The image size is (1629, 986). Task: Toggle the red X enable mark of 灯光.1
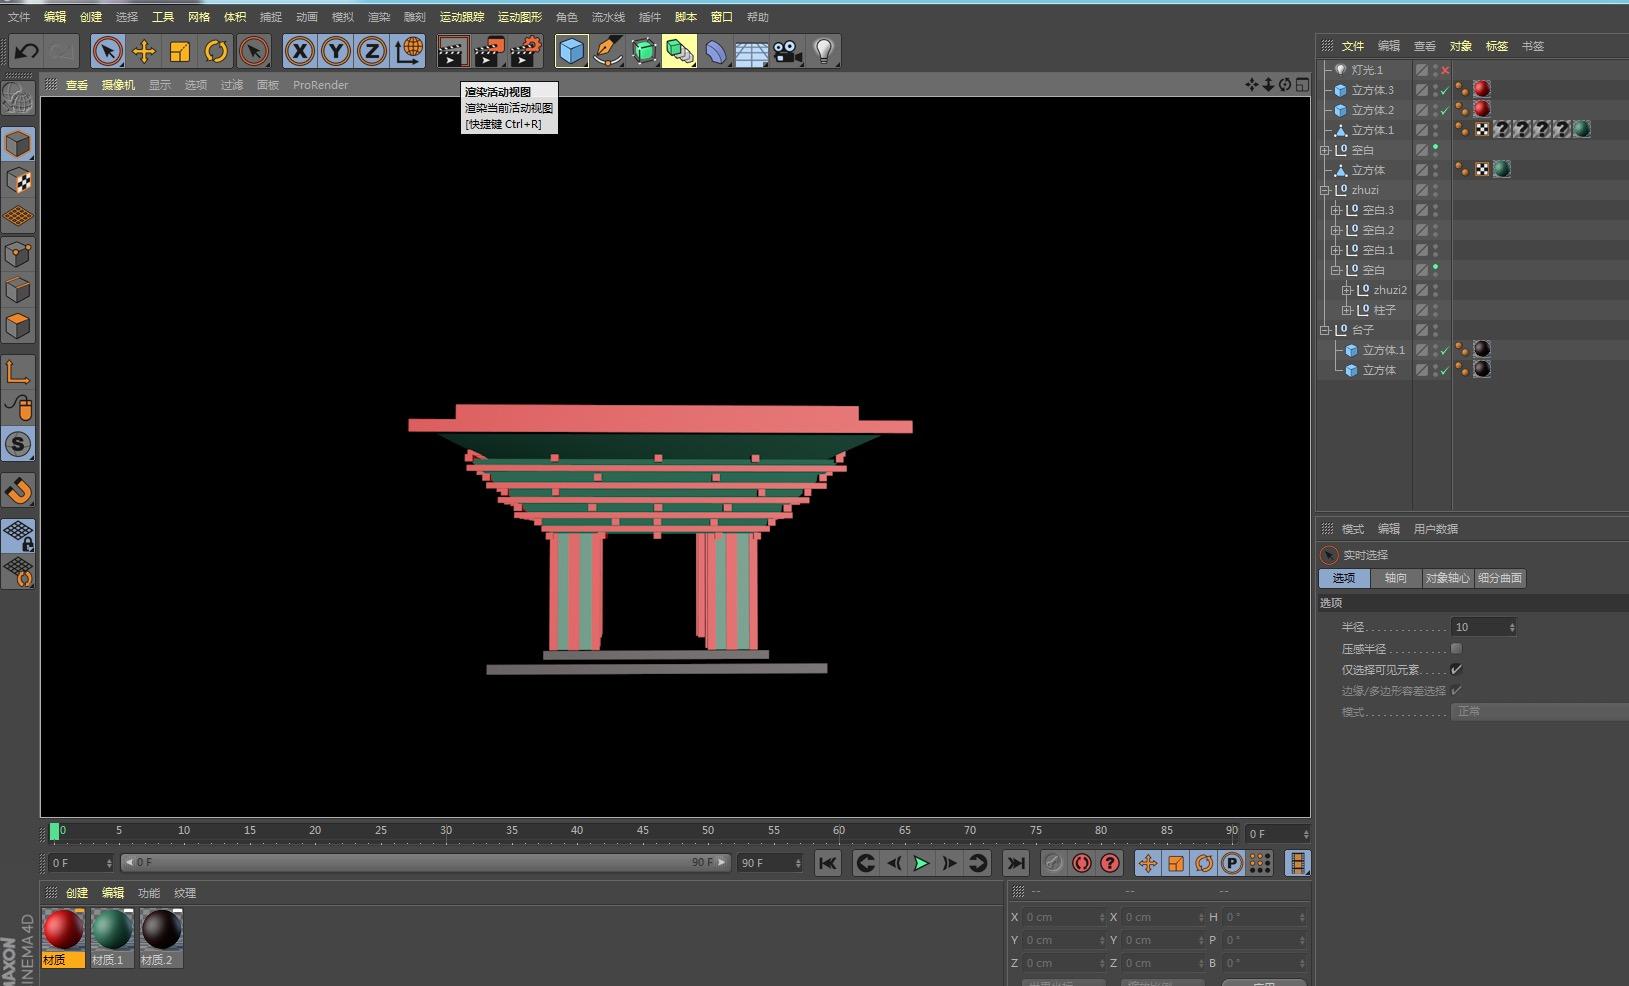[x=1445, y=70]
